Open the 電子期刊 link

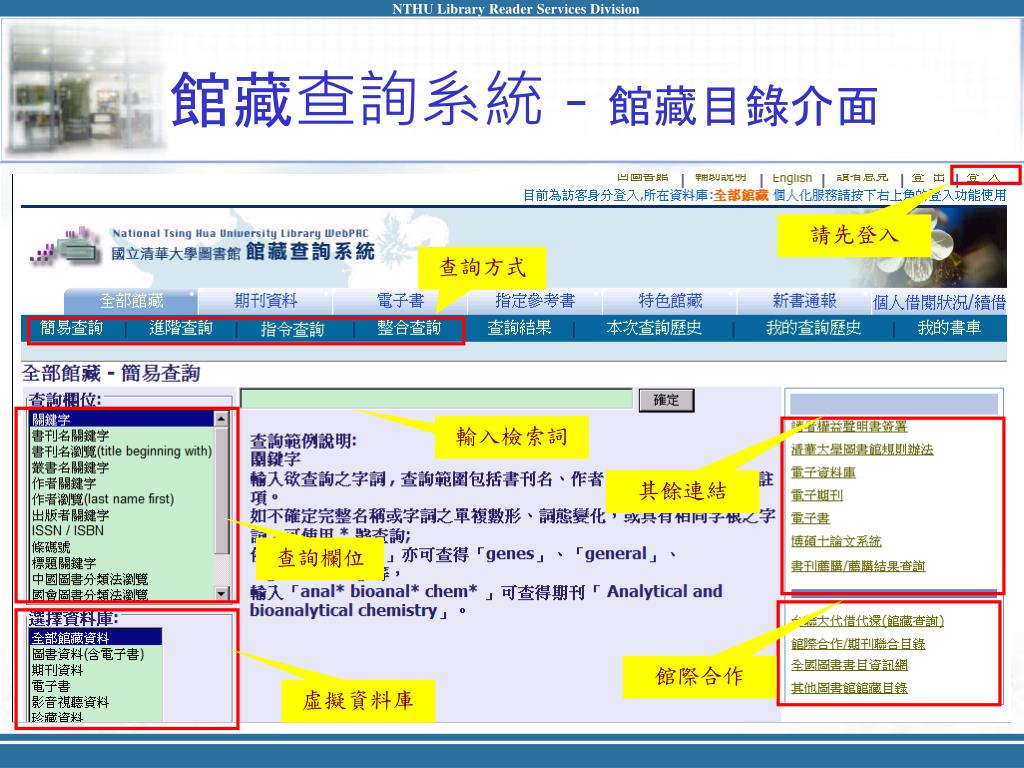[x=817, y=495]
